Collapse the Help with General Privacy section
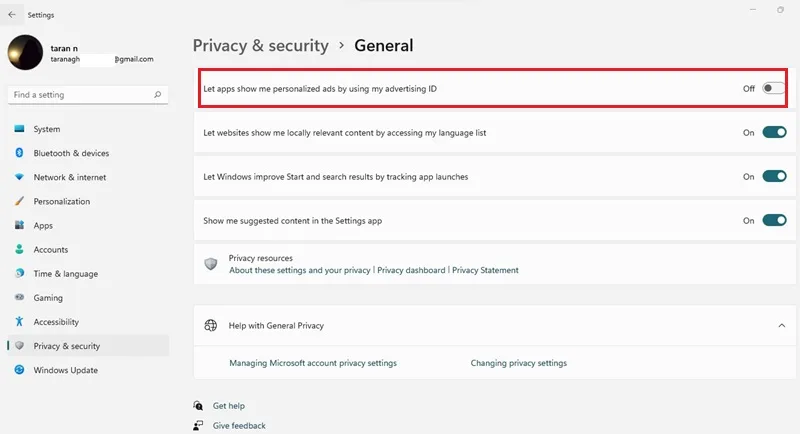 click(782, 325)
